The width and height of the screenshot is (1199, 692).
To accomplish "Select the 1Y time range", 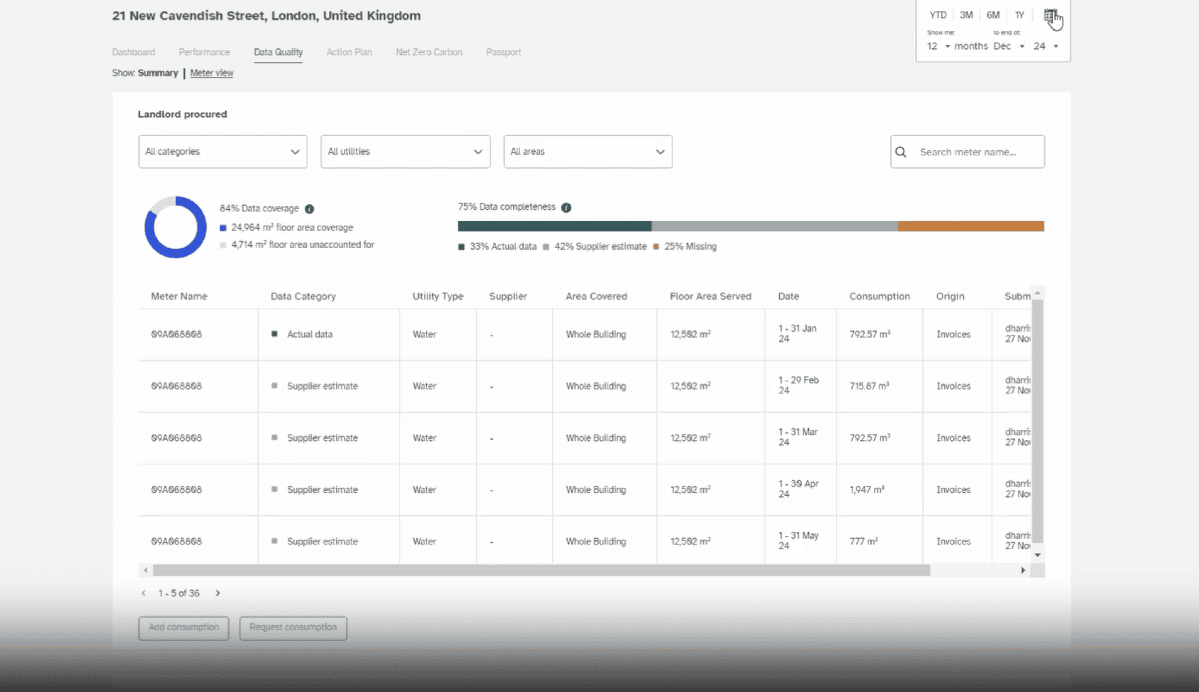I will pos(1019,15).
